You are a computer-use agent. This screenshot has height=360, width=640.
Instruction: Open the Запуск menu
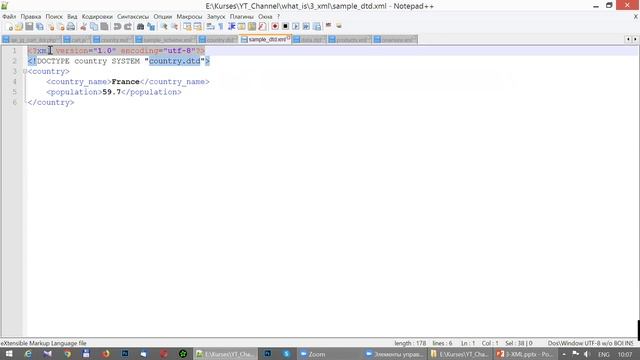click(x=216, y=17)
